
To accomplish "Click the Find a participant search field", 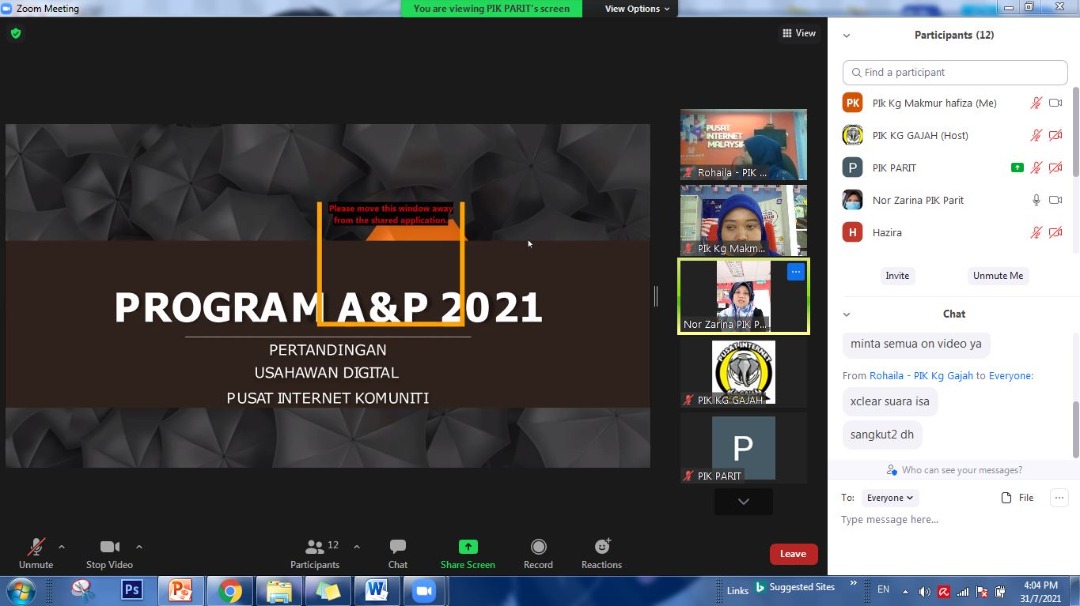I will (955, 72).
